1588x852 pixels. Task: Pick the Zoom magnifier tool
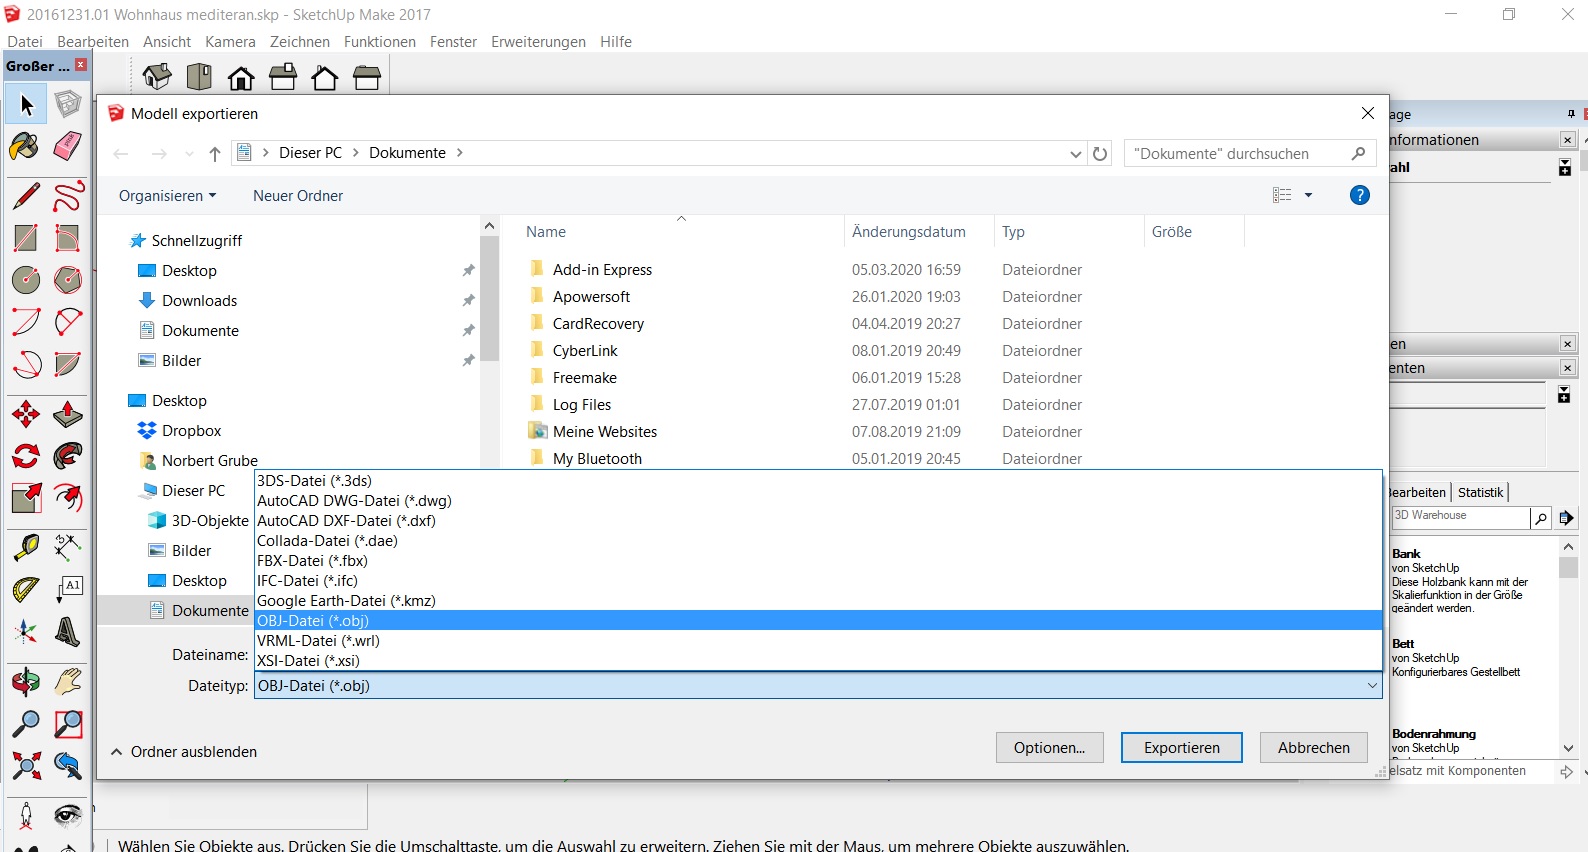pos(26,724)
